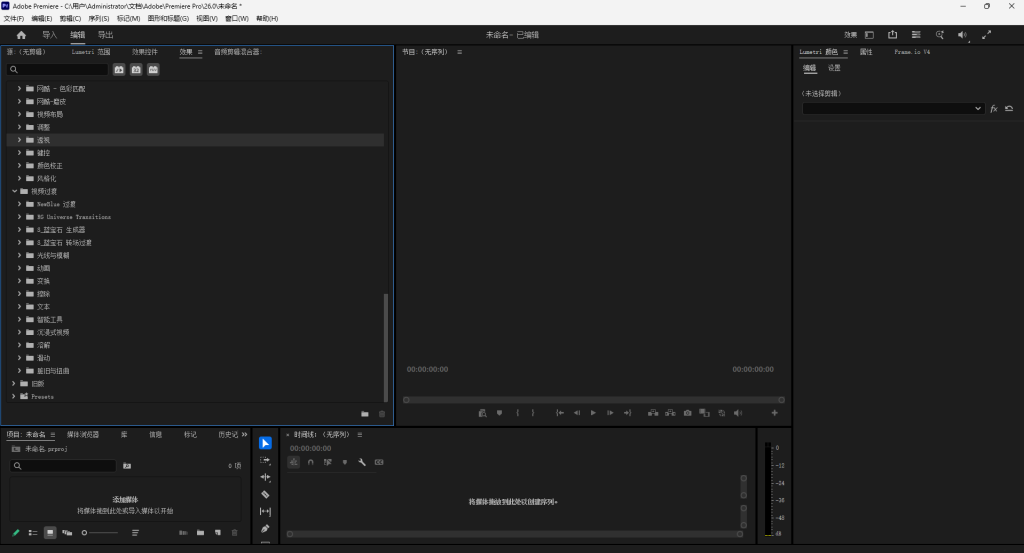The height and width of the screenshot is (553, 1024).
Task: Open the 序列(S) menu
Action: click(99, 18)
